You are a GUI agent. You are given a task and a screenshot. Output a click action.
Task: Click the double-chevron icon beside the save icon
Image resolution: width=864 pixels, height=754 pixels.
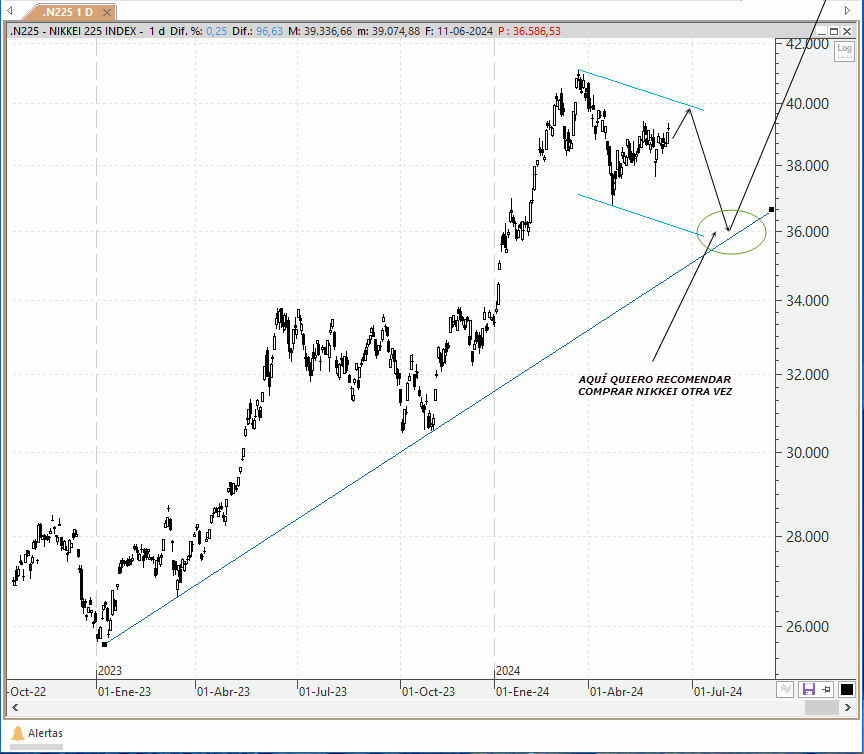pyautogui.click(x=785, y=689)
